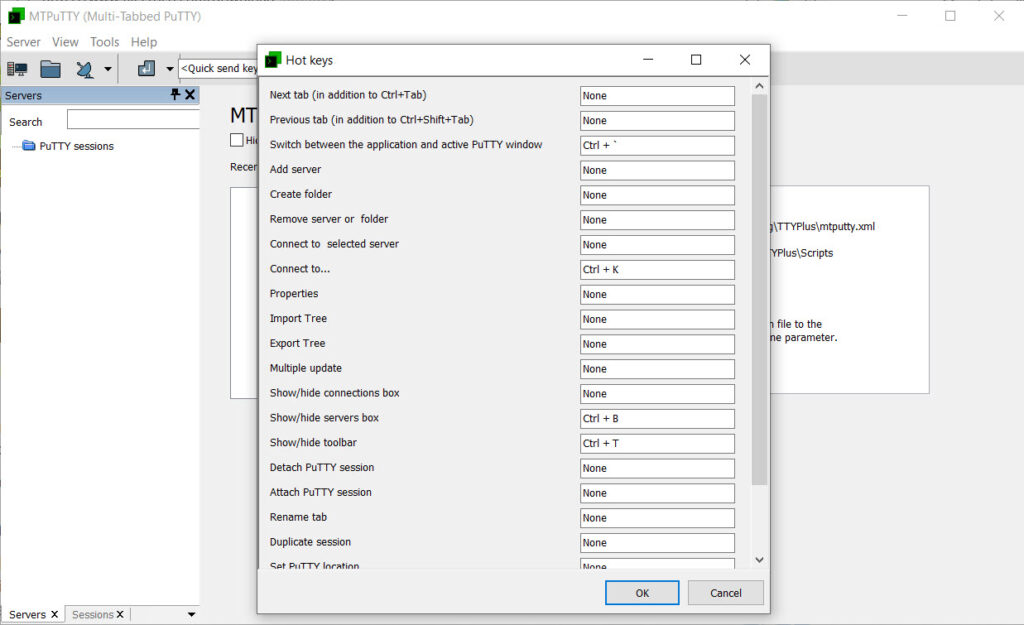
Task: Select PuTTY sessions folder icon in tree
Action: [29, 146]
